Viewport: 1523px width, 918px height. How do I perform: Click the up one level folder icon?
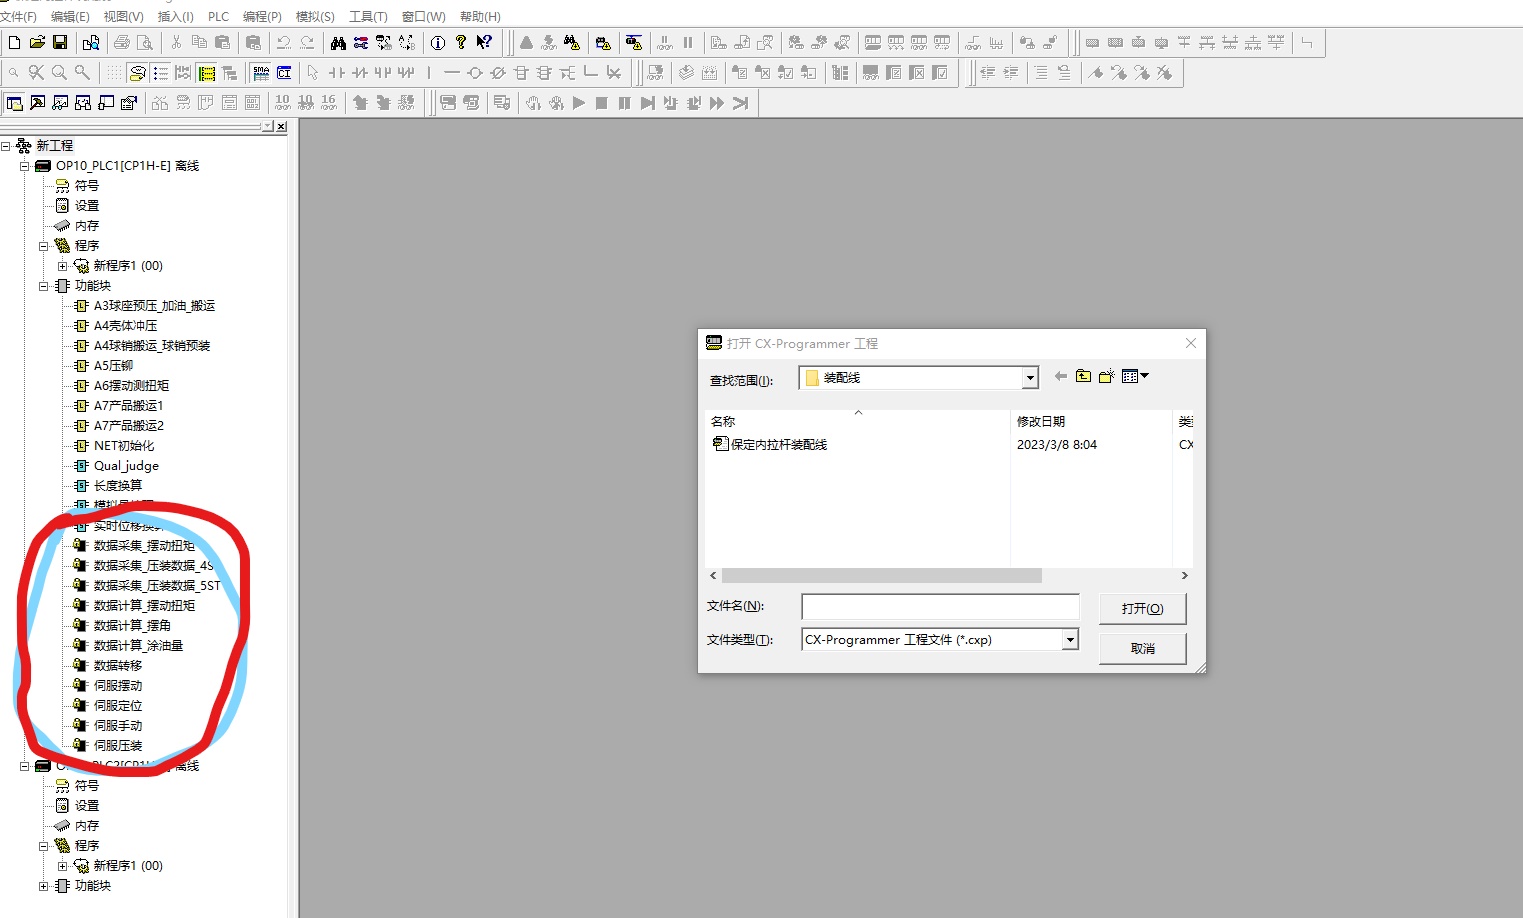[1083, 377]
